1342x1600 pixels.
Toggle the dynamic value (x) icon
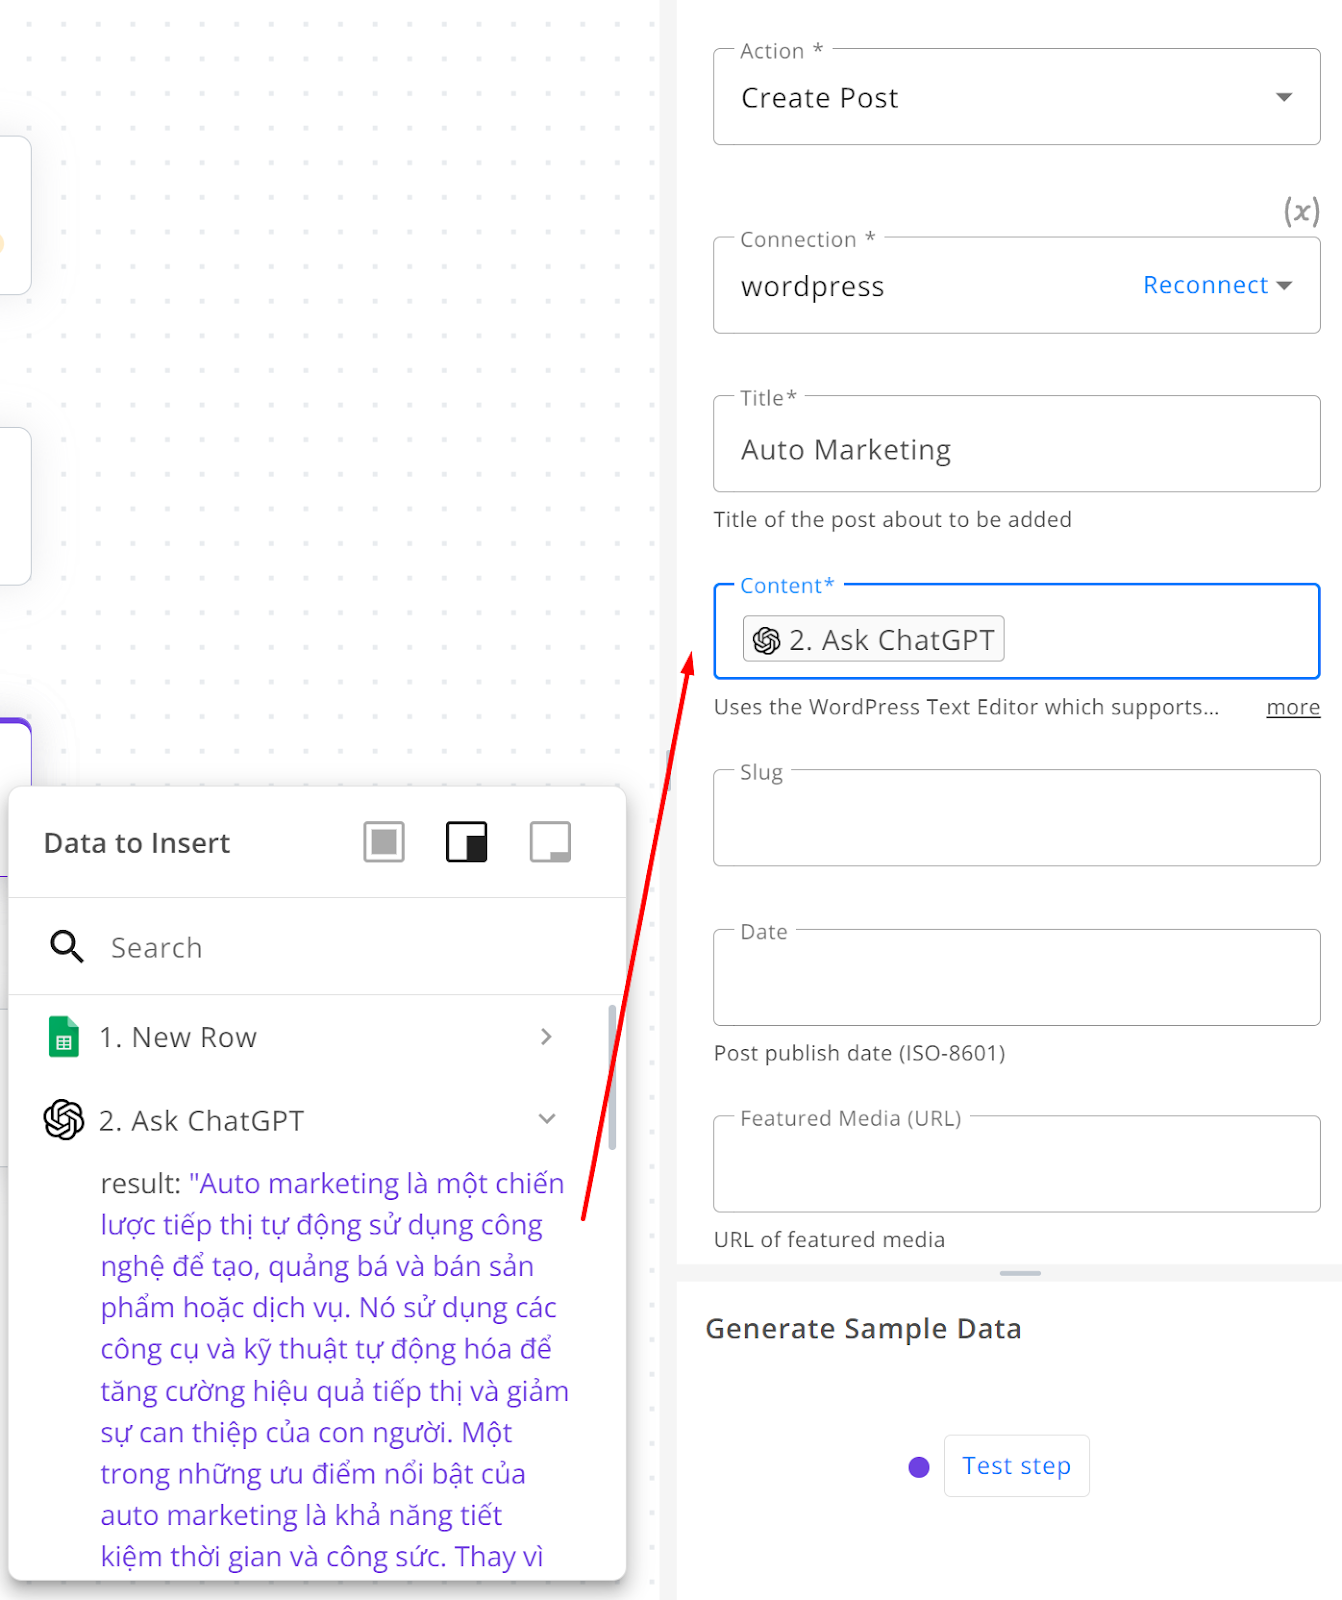pyautogui.click(x=1301, y=211)
